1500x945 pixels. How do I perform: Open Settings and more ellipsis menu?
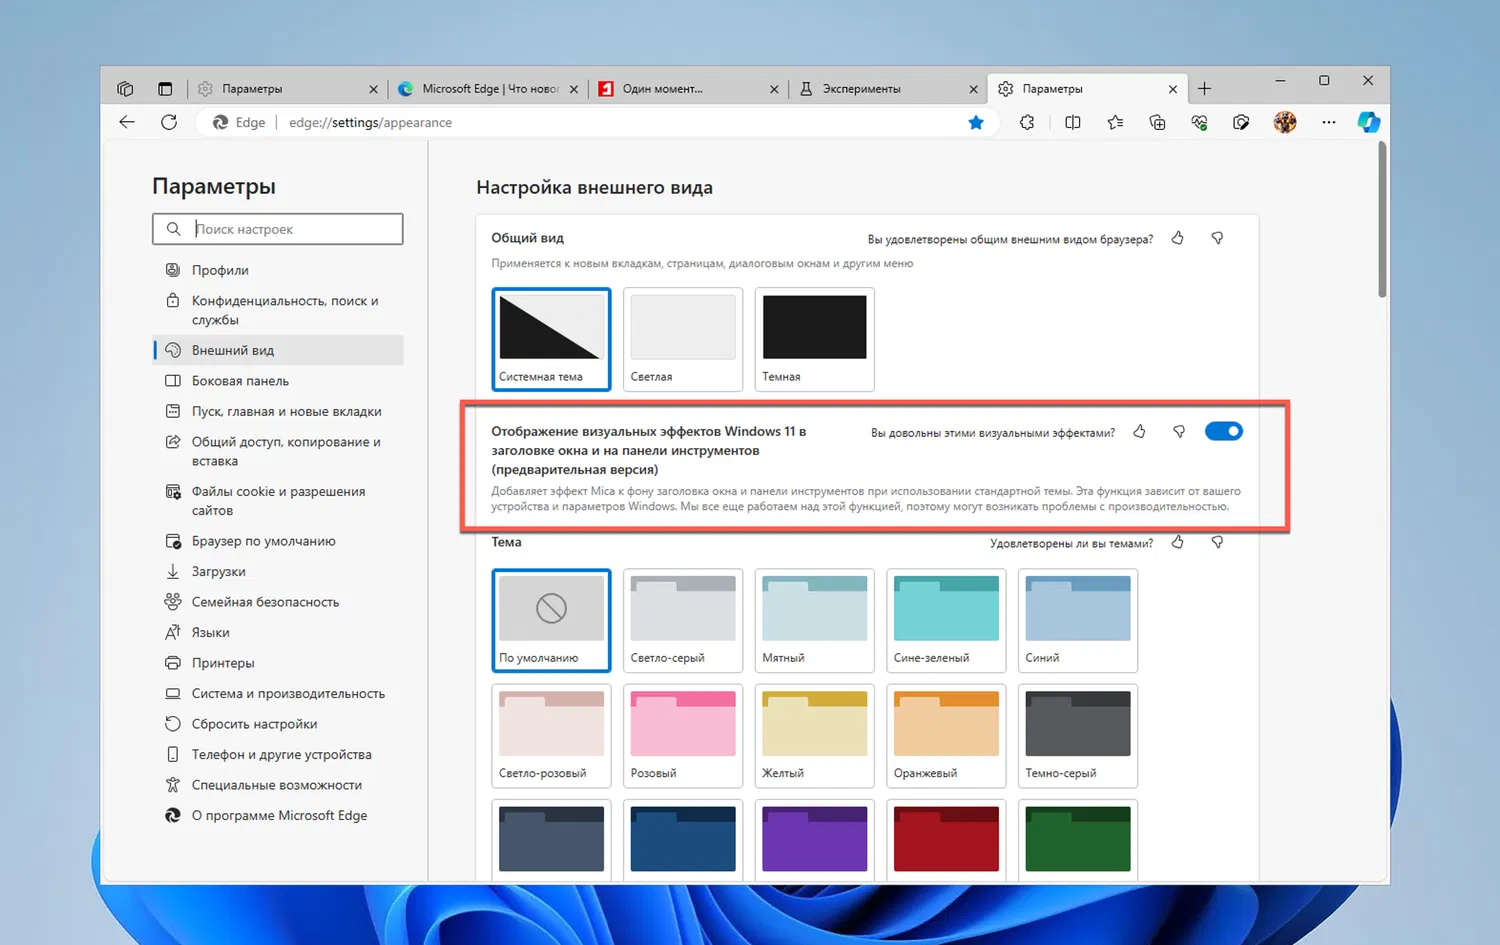tap(1328, 122)
